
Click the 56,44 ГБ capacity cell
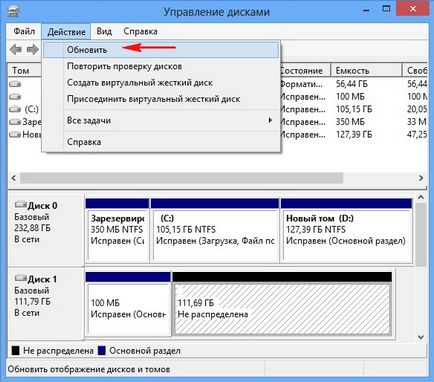coord(352,84)
